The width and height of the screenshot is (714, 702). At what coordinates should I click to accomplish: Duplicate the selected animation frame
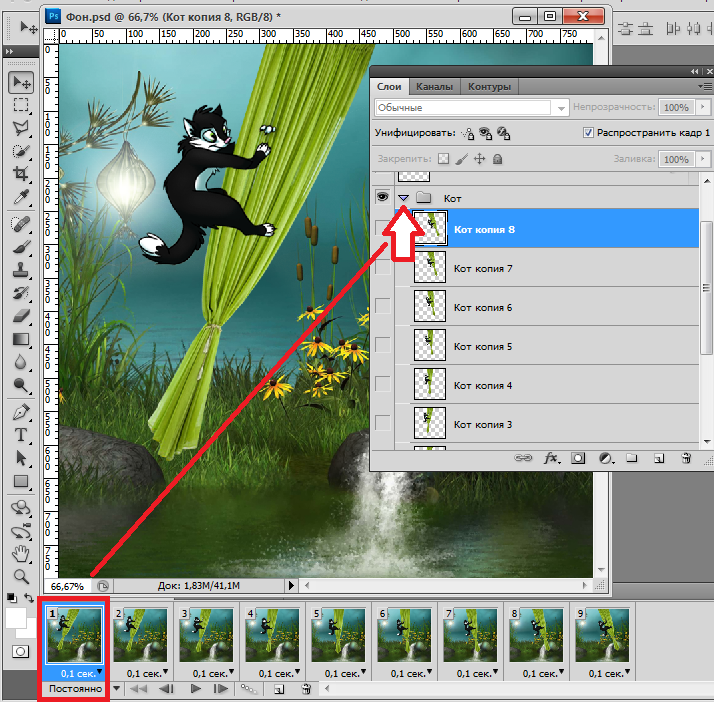[x=279, y=689]
